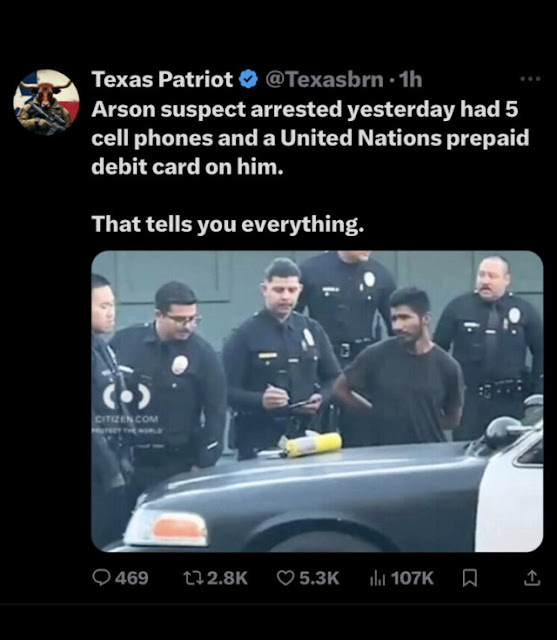
Task: Click the 107K views count
Action: (x=412, y=578)
